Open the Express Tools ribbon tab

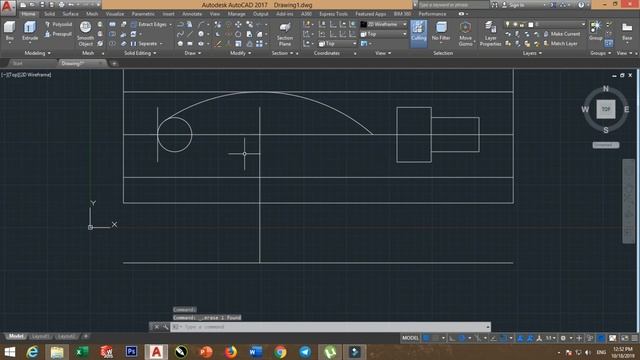point(333,14)
